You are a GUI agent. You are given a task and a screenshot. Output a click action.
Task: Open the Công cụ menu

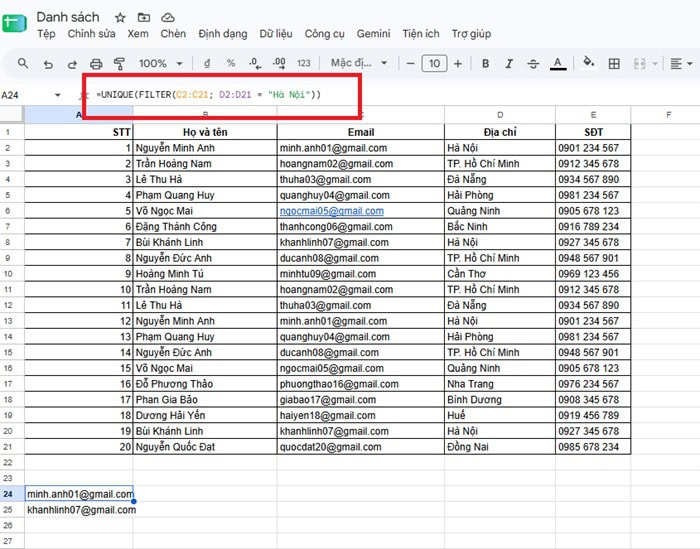point(324,34)
